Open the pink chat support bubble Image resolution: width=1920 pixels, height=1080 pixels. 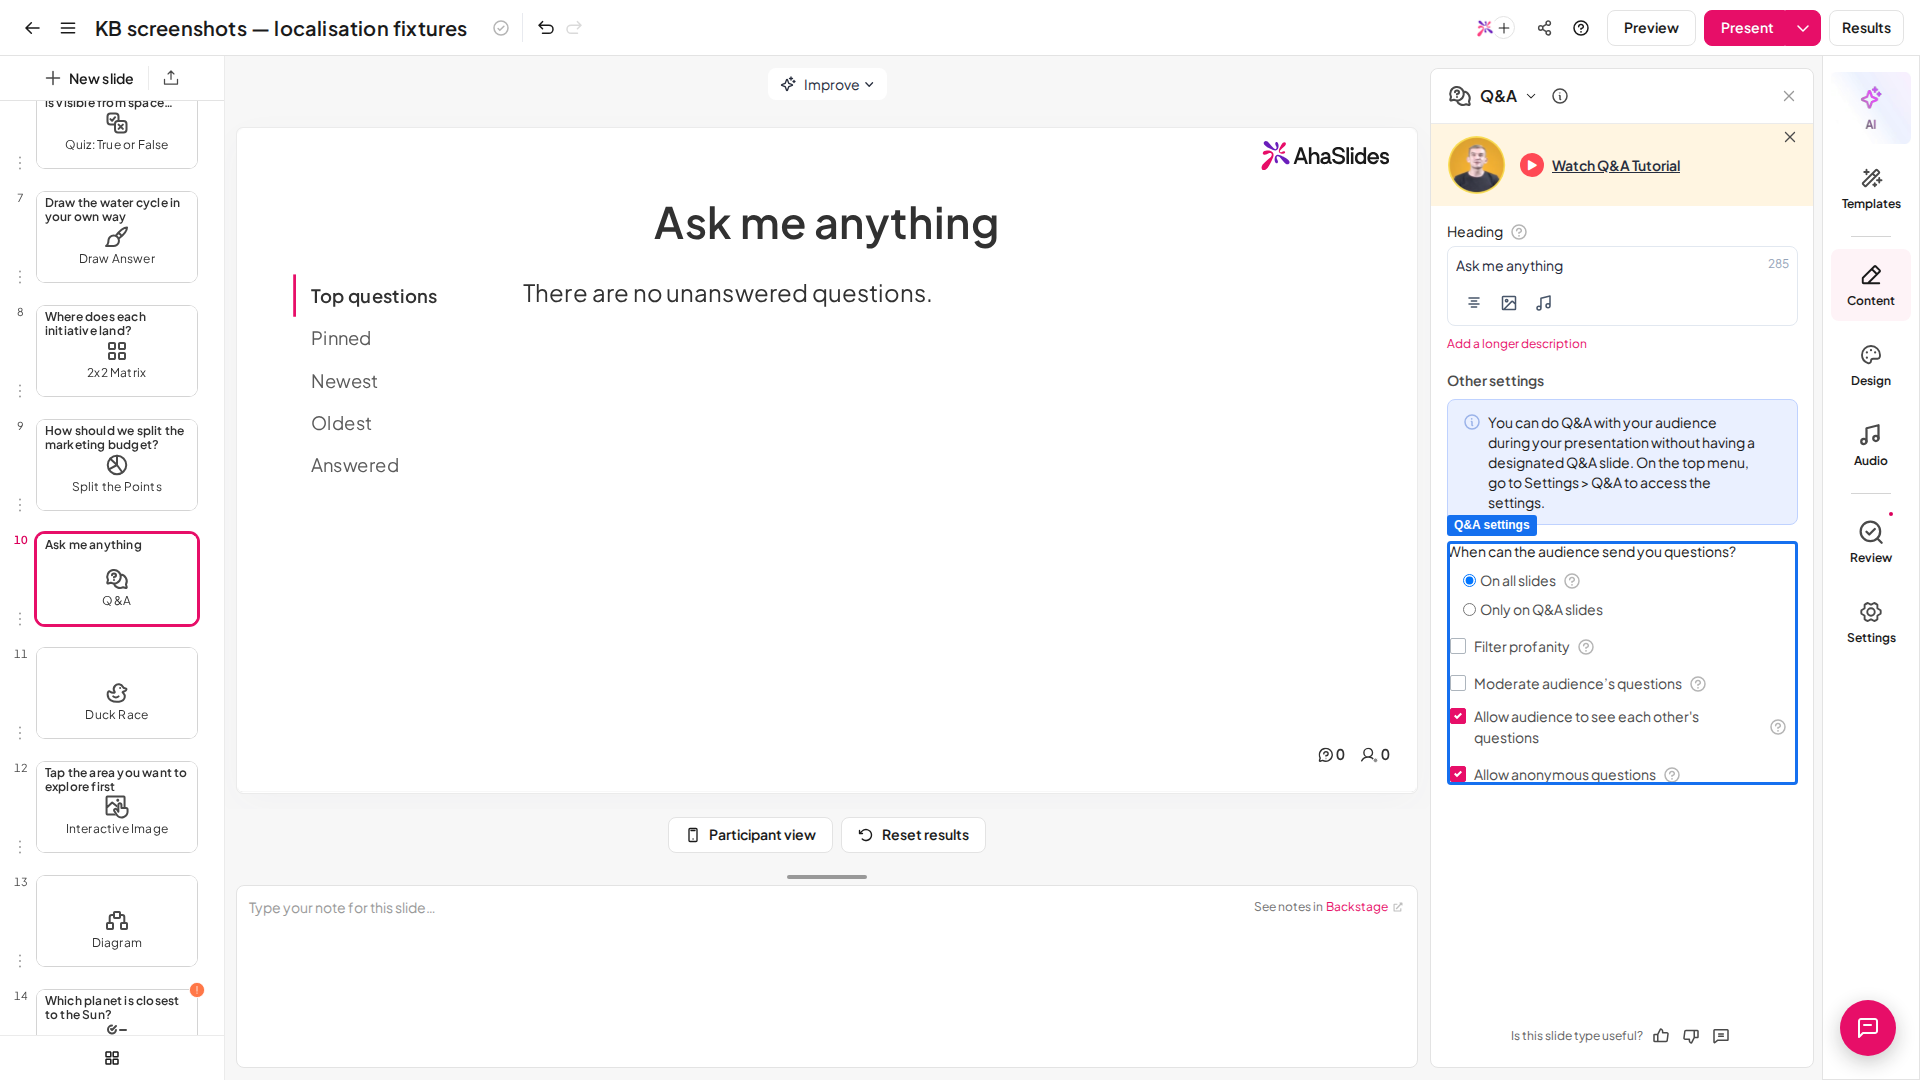1868,1028
